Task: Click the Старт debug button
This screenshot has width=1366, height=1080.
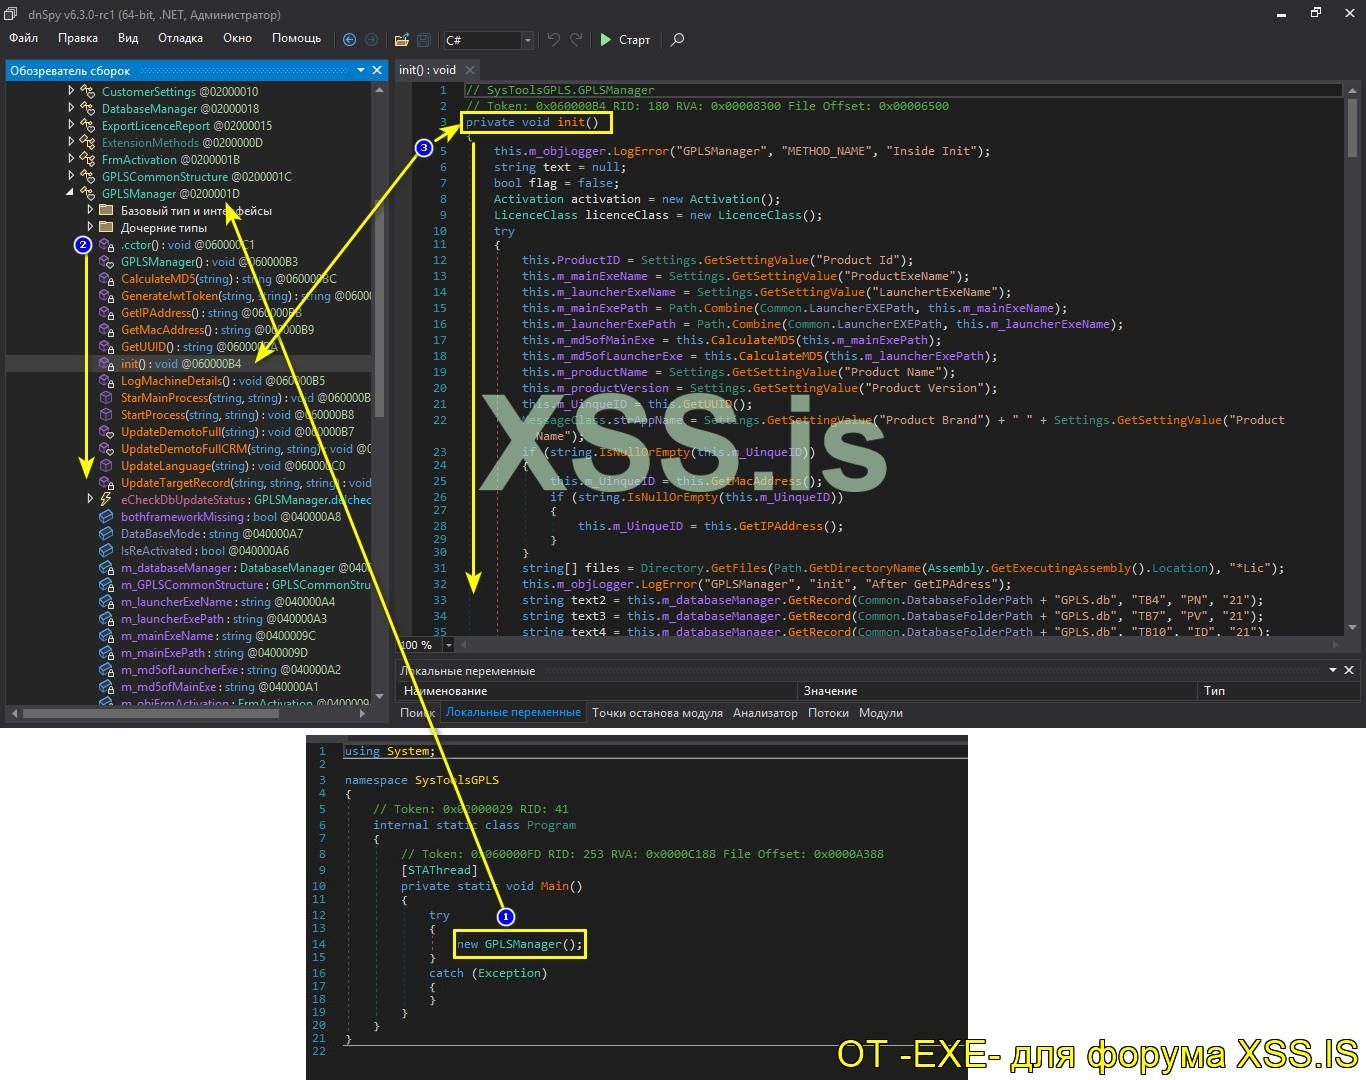Action: click(x=625, y=40)
